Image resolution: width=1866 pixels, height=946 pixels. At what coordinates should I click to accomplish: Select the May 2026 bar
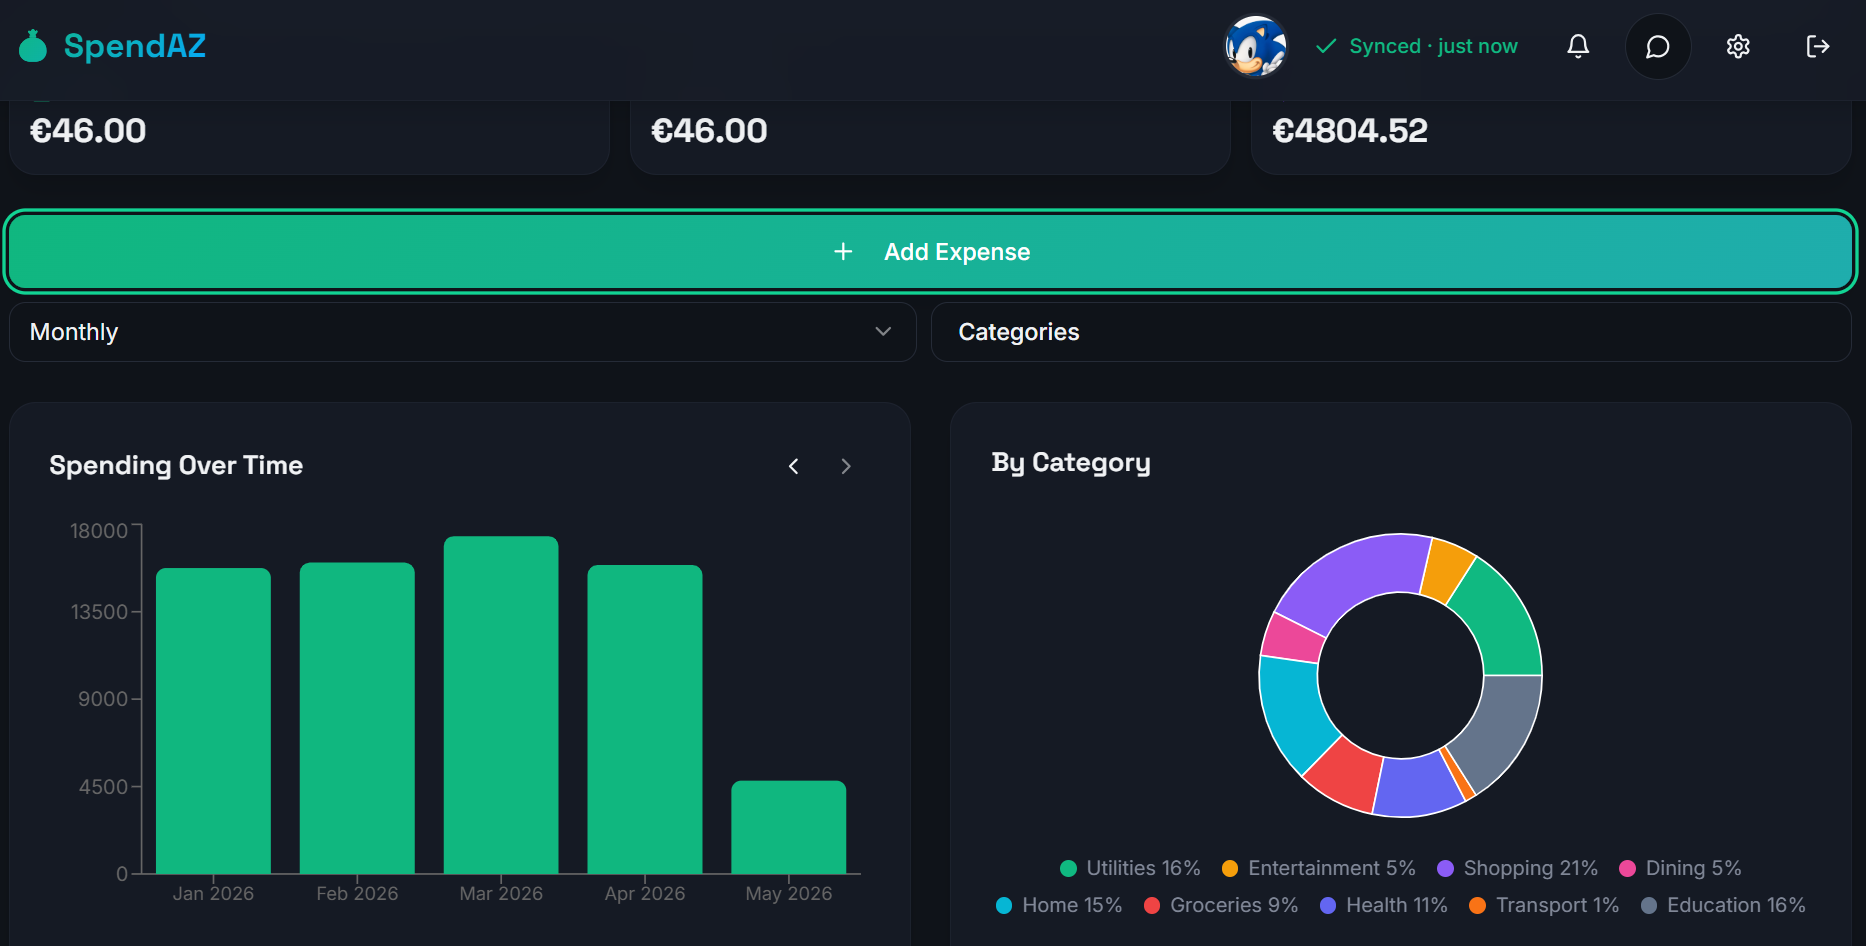[789, 827]
